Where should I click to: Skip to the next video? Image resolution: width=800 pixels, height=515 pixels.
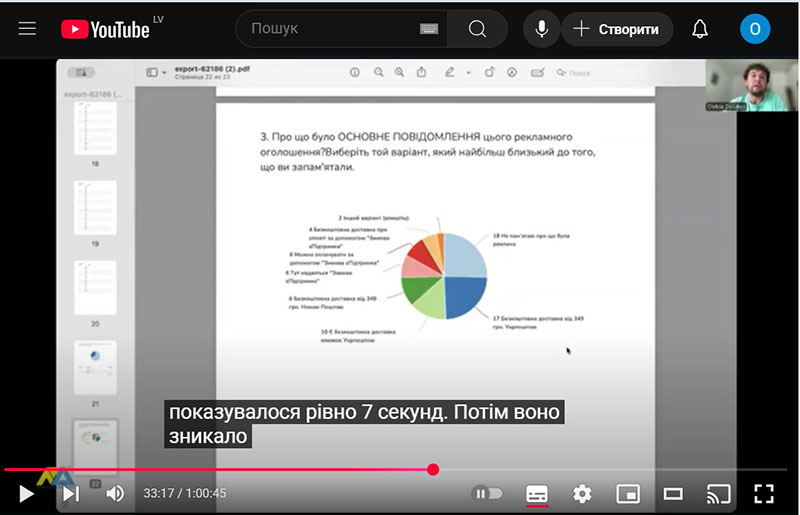click(x=71, y=493)
